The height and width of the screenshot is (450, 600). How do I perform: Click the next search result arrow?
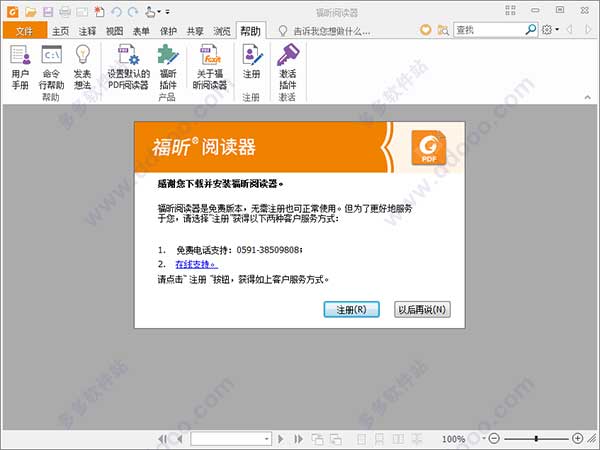click(588, 29)
